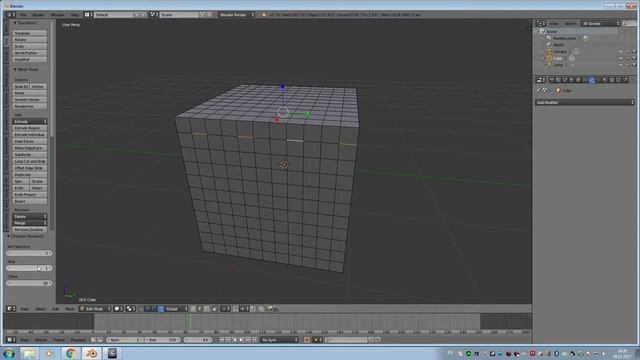
Task: Open the Render menu in top bar
Action: coord(39,15)
